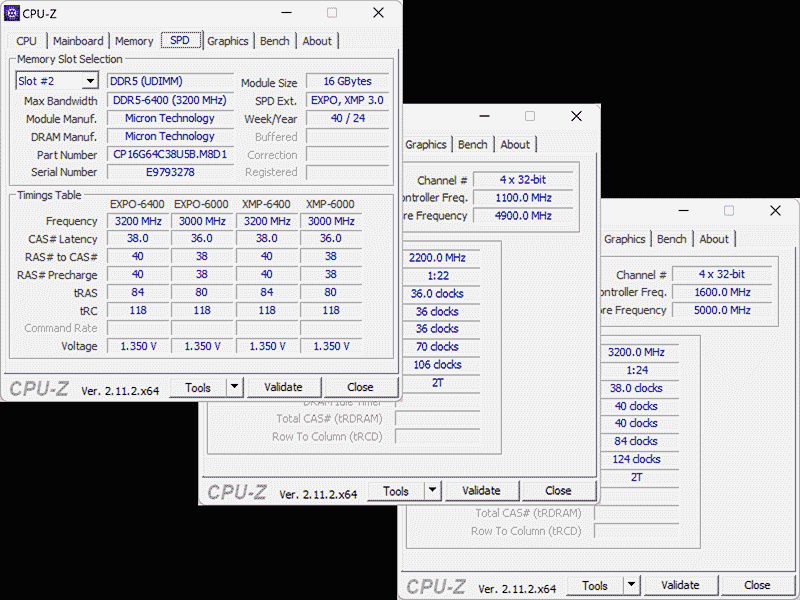Minimize the front CPU-Z SPD window
Viewport: 800px width, 600px height.
pyautogui.click(x=287, y=13)
